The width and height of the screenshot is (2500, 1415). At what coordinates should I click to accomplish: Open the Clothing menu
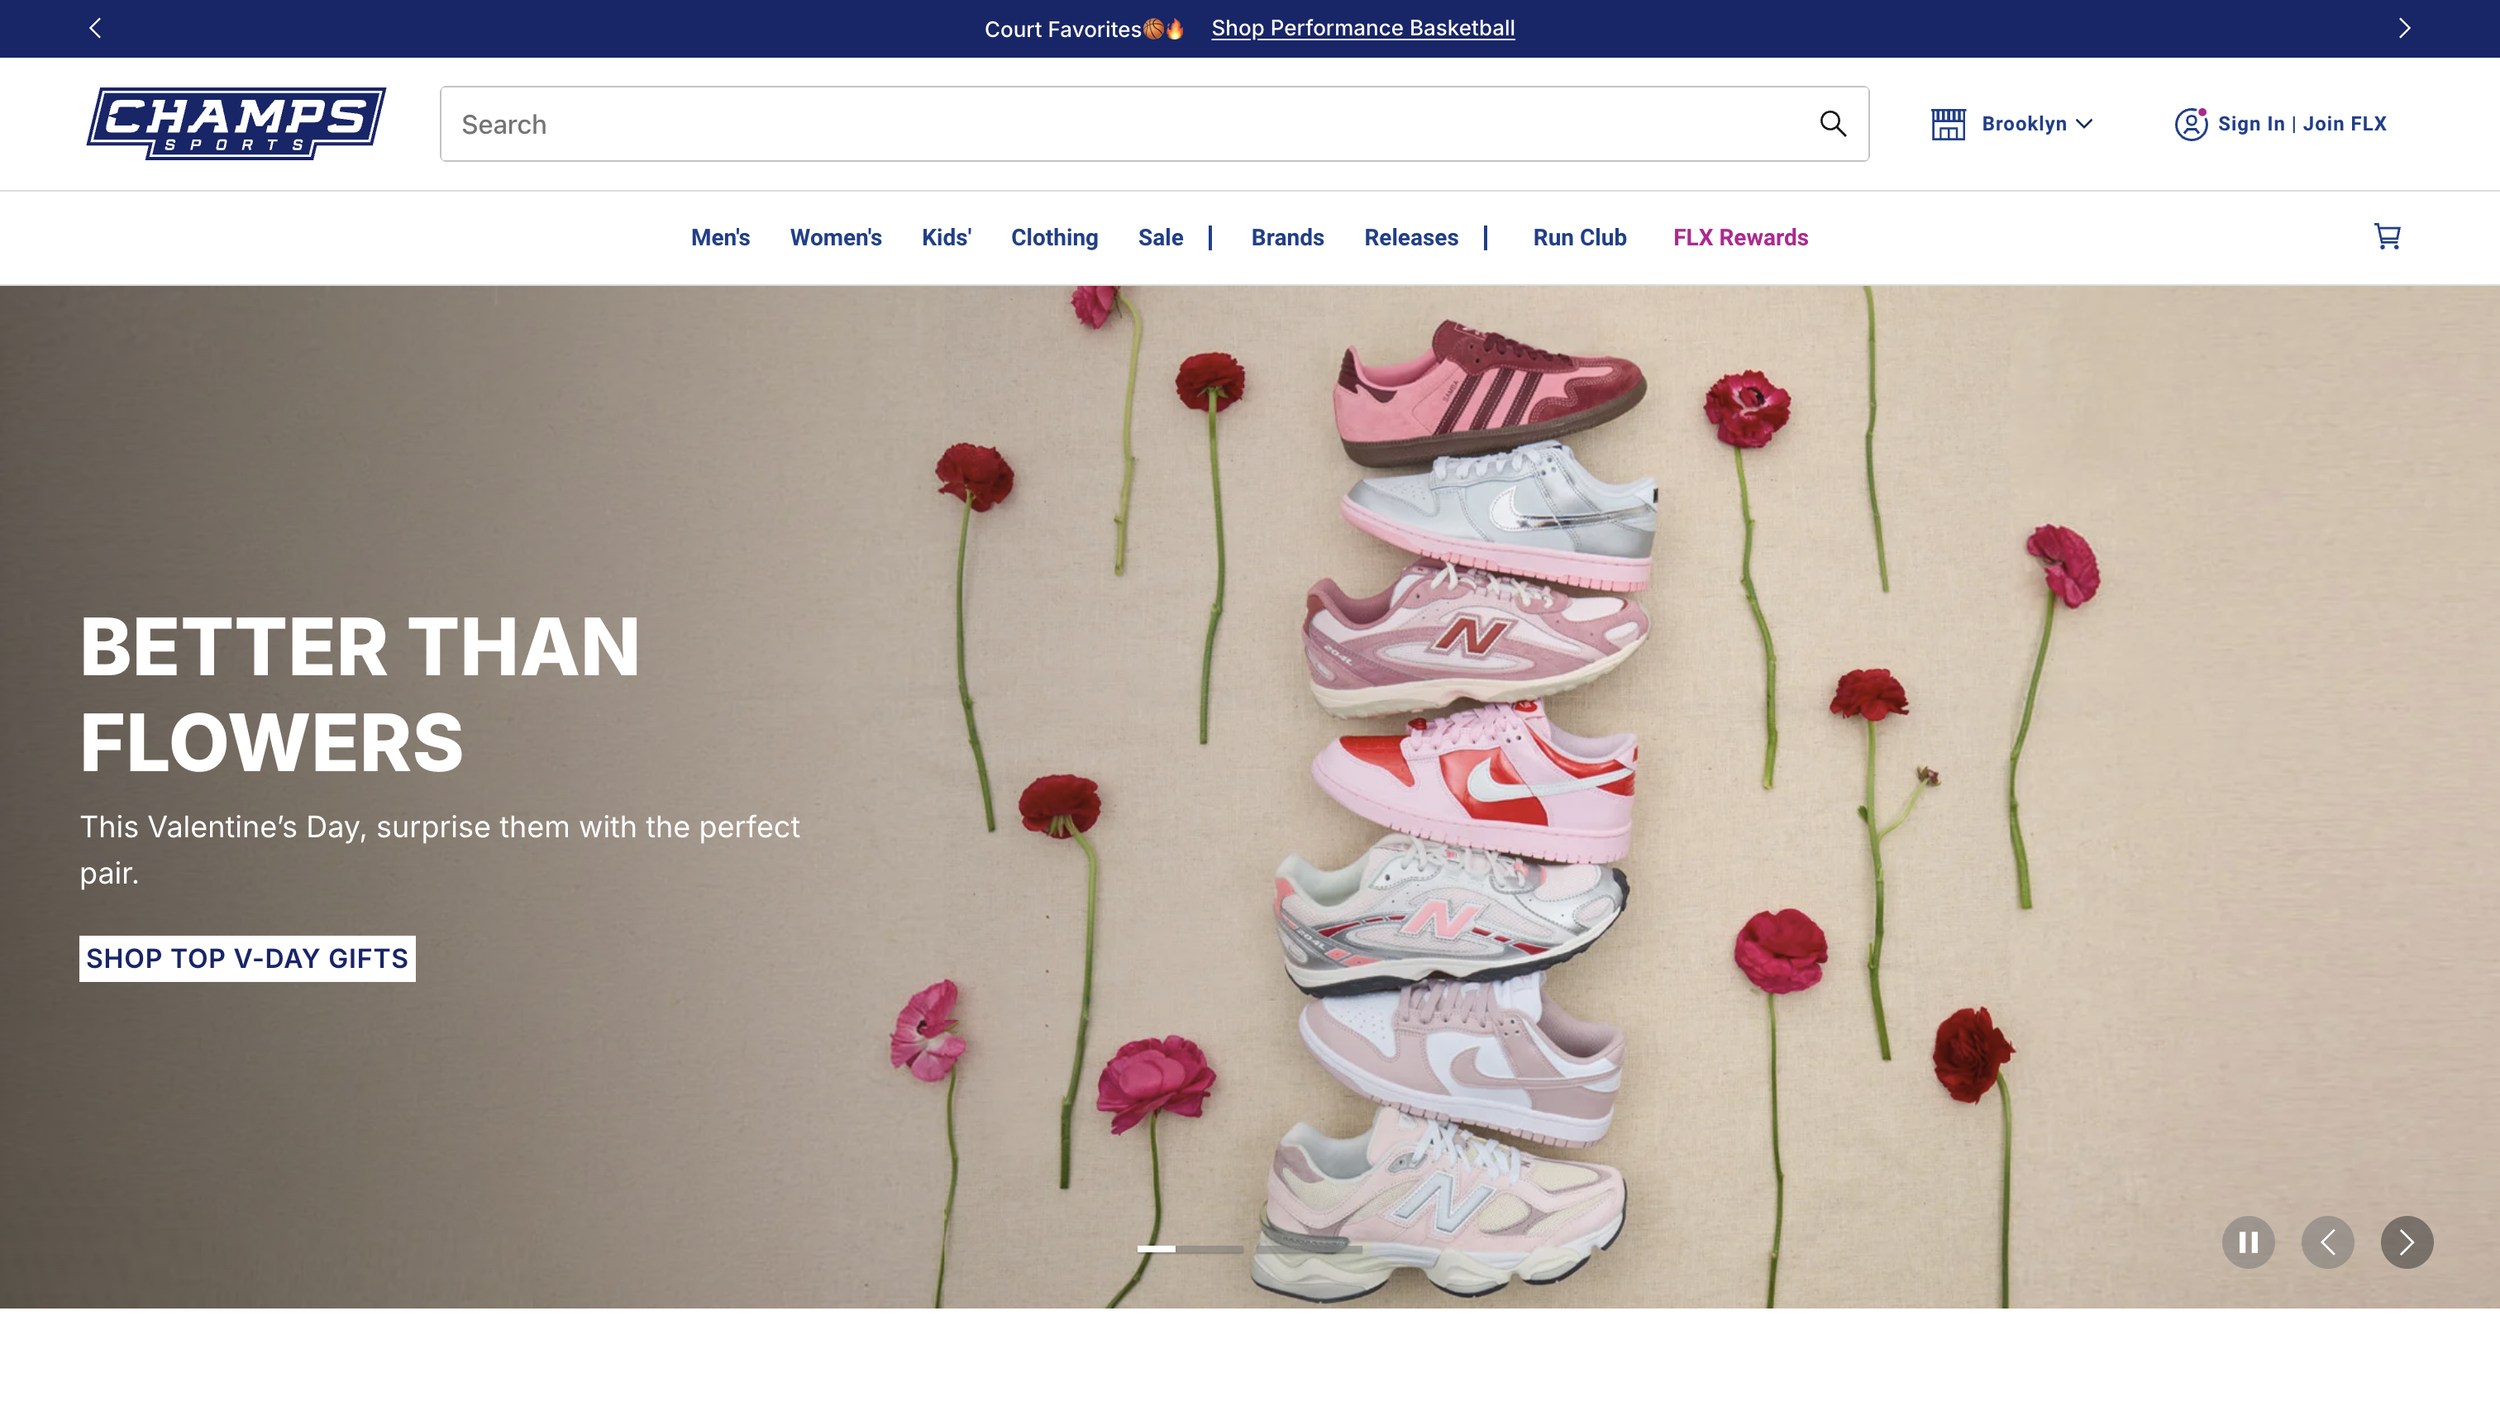point(1054,237)
